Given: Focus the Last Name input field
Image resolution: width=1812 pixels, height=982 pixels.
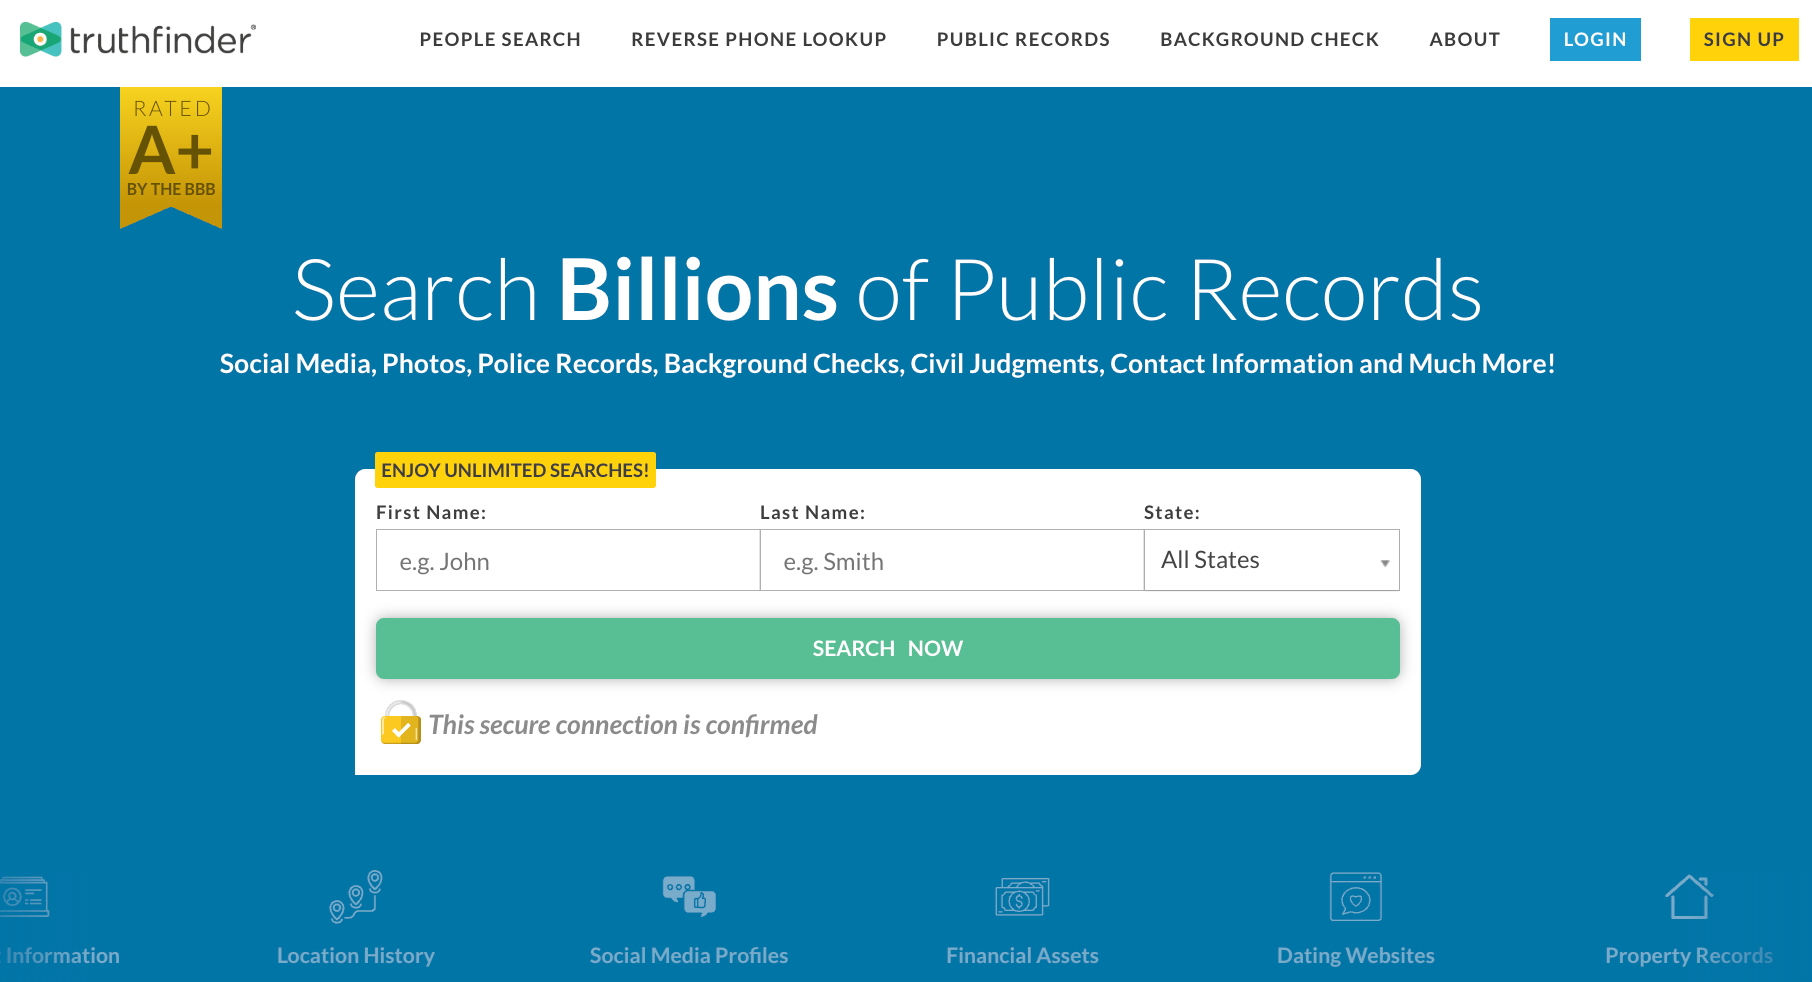Looking at the screenshot, I should click(x=952, y=560).
